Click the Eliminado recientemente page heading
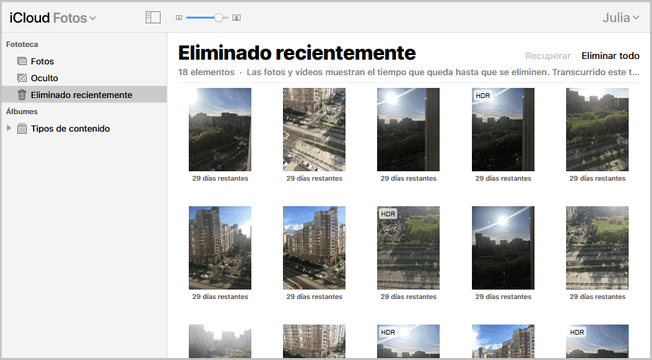652x360 pixels. pyautogui.click(x=297, y=53)
